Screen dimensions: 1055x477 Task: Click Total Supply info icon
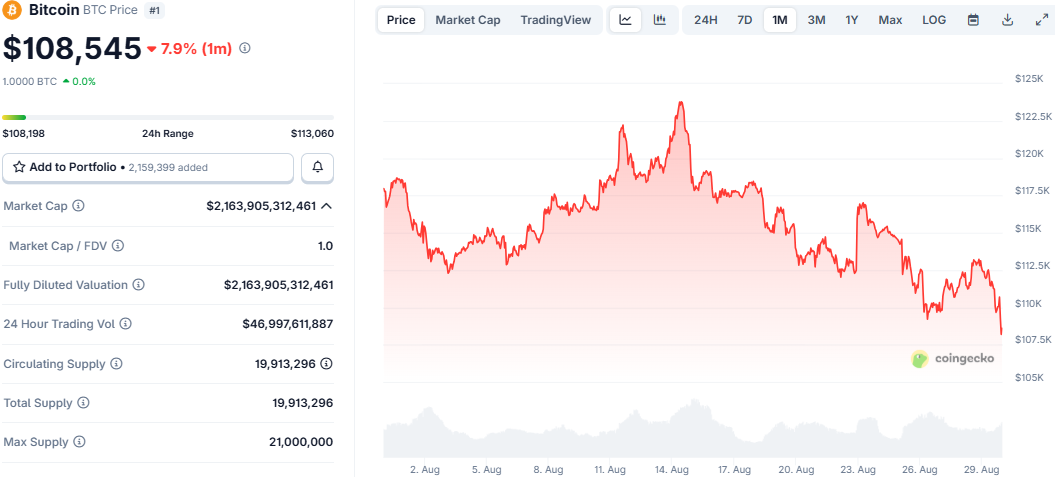[83, 403]
